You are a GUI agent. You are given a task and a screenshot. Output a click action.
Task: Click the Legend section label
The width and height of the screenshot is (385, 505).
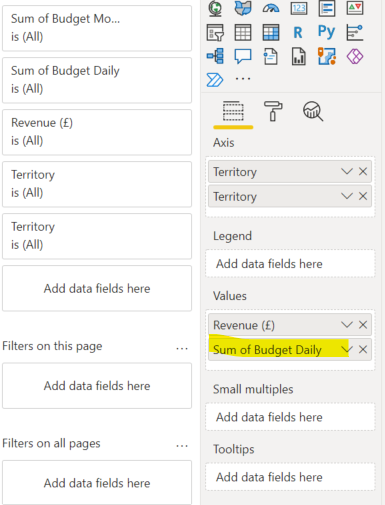point(233,236)
